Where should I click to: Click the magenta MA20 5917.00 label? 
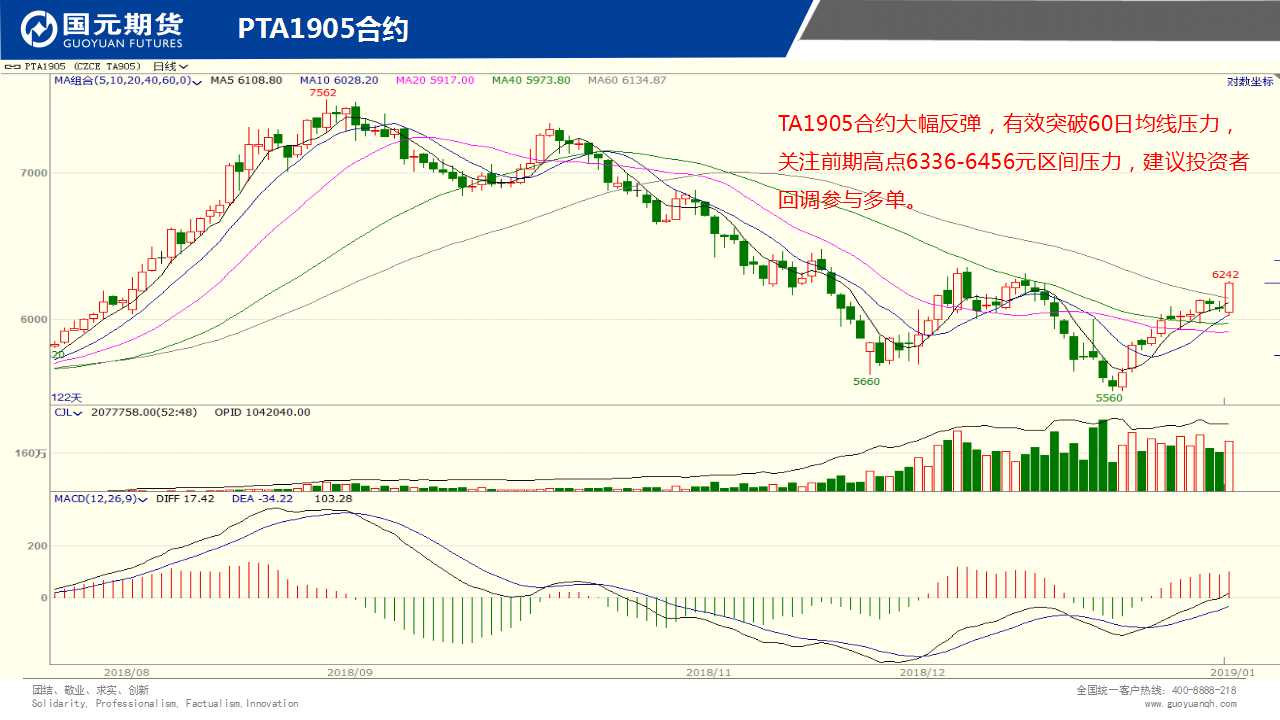(435, 80)
